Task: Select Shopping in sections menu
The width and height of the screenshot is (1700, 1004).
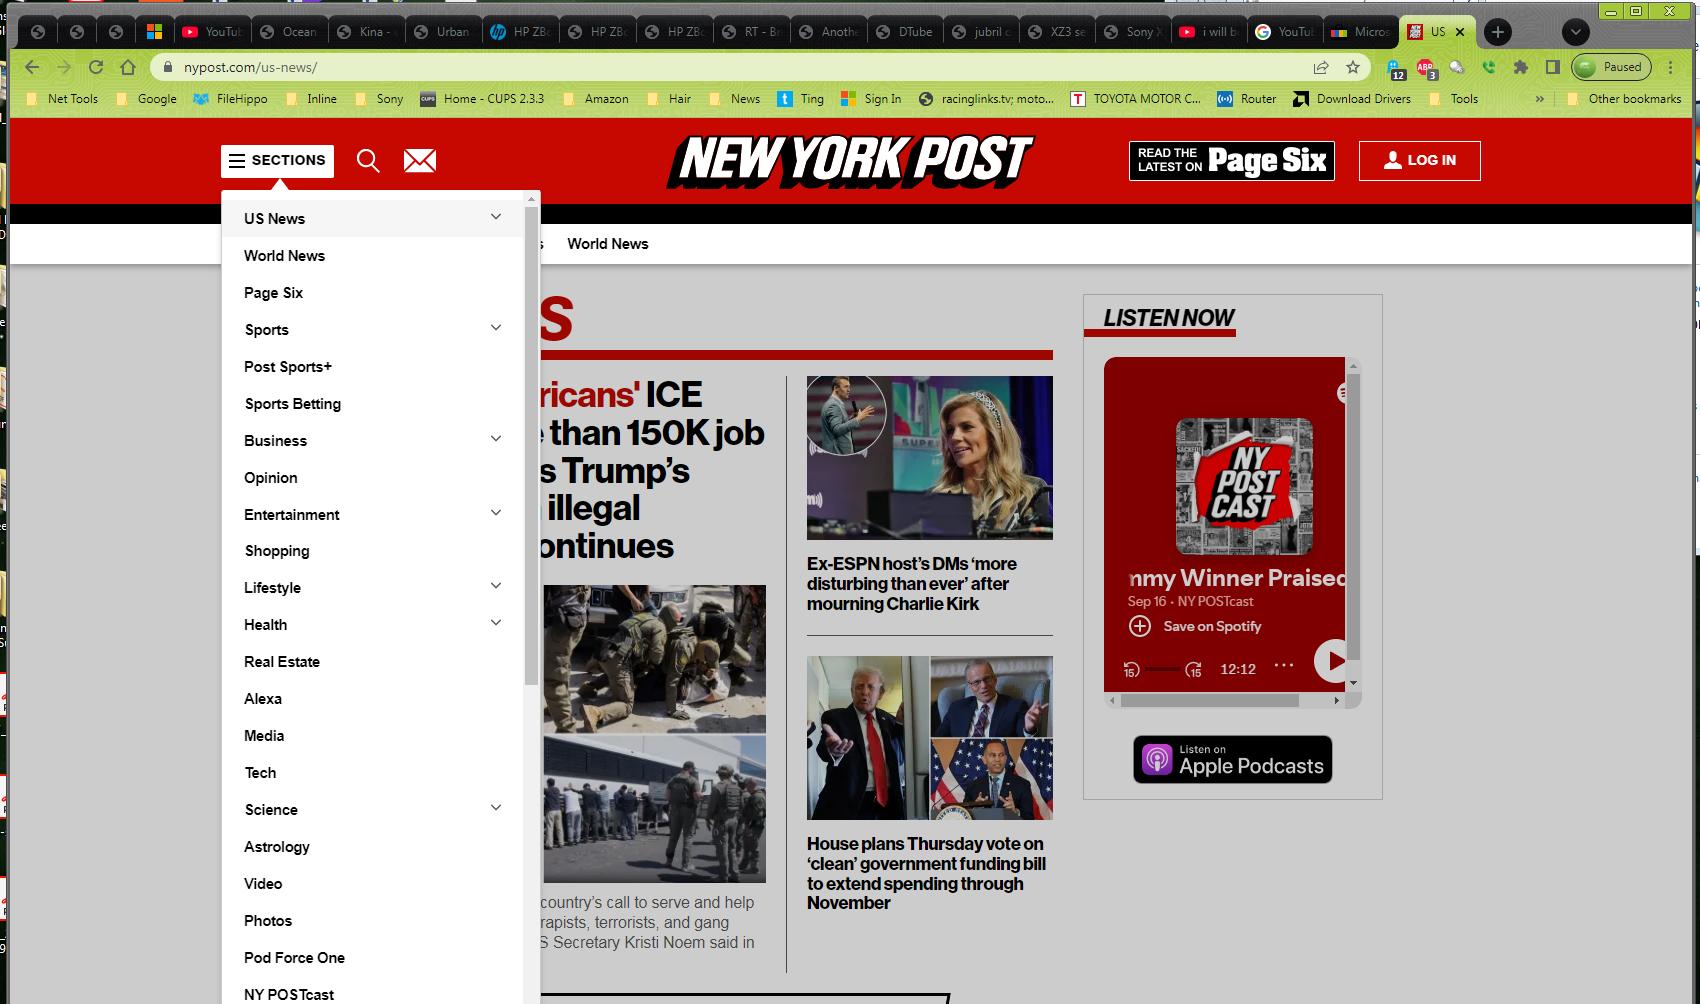Action: coord(277,551)
